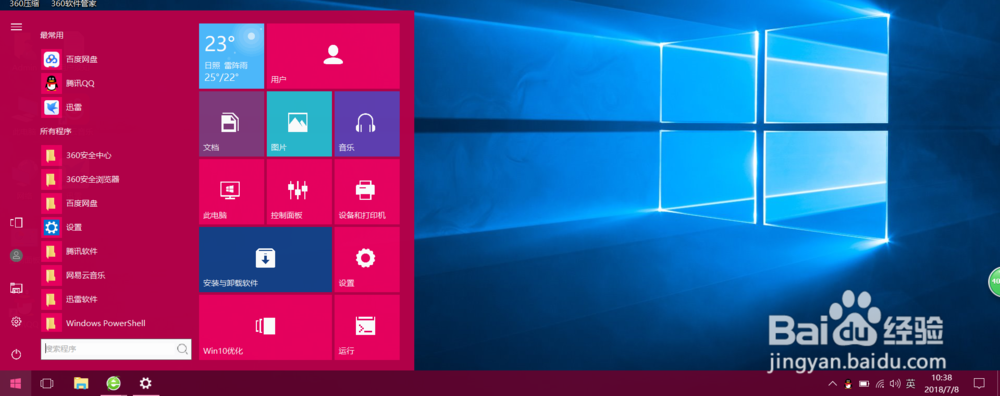Show hidden tray icons chevron
1000x396 pixels.
(832, 383)
